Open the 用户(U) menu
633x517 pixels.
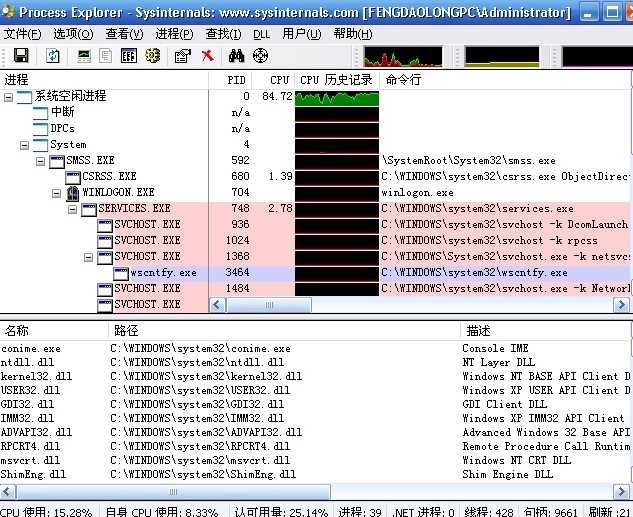[302, 34]
